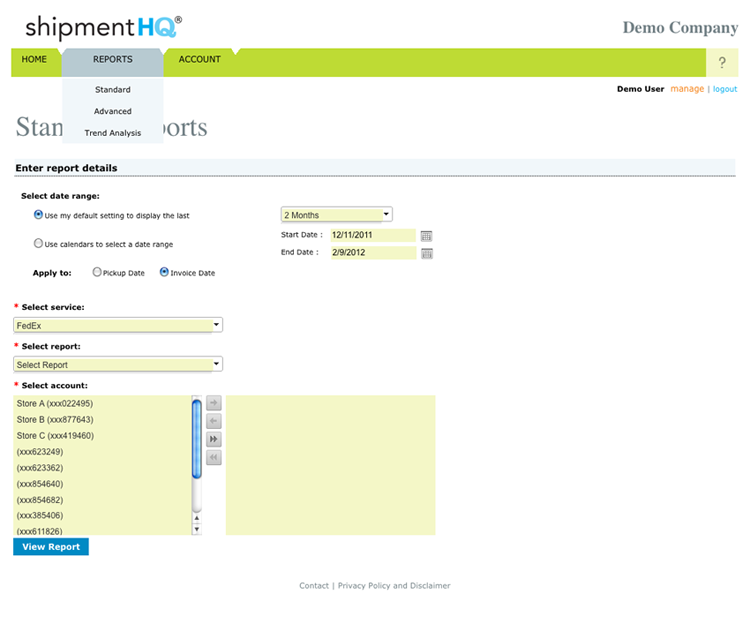Click the account list scroll up arrow
This screenshot has width=750, height=624.
click(x=197, y=518)
